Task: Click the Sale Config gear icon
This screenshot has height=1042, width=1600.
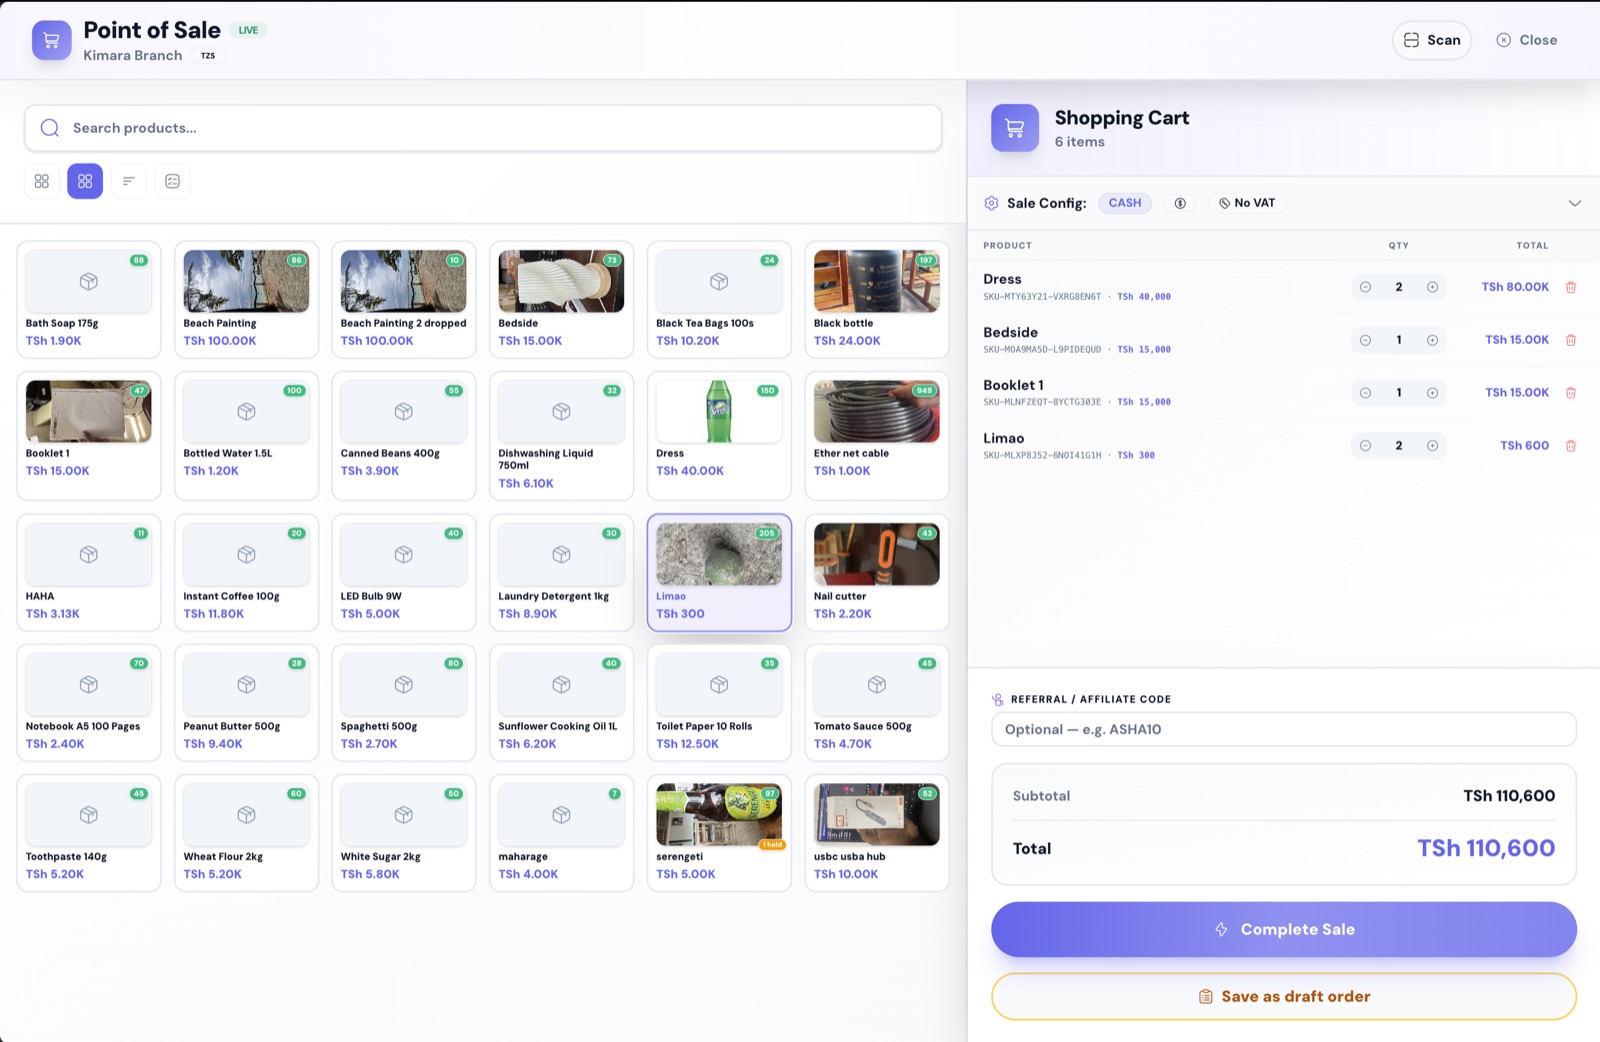Action: pos(991,203)
